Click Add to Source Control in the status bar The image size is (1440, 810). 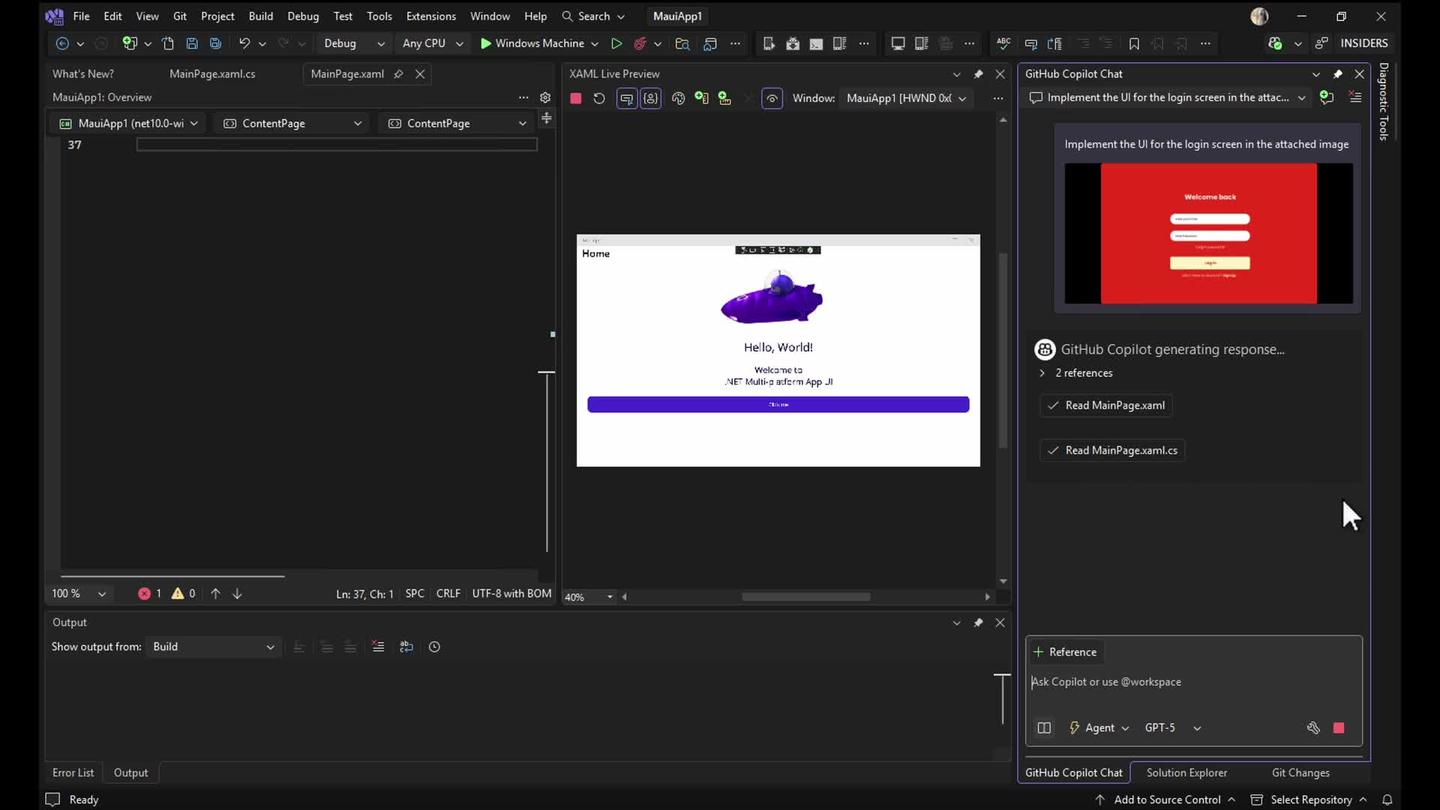(x=1167, y=799)
